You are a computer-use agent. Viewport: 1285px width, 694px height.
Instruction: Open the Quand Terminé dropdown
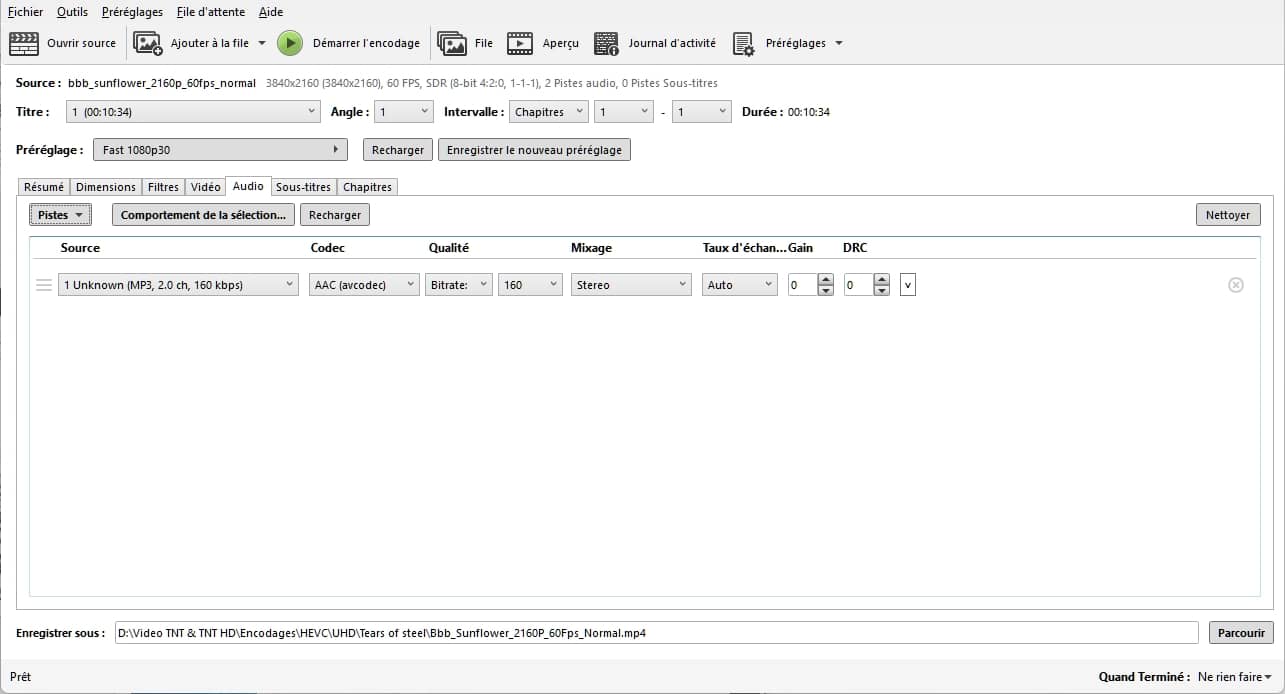(1234, 677)
